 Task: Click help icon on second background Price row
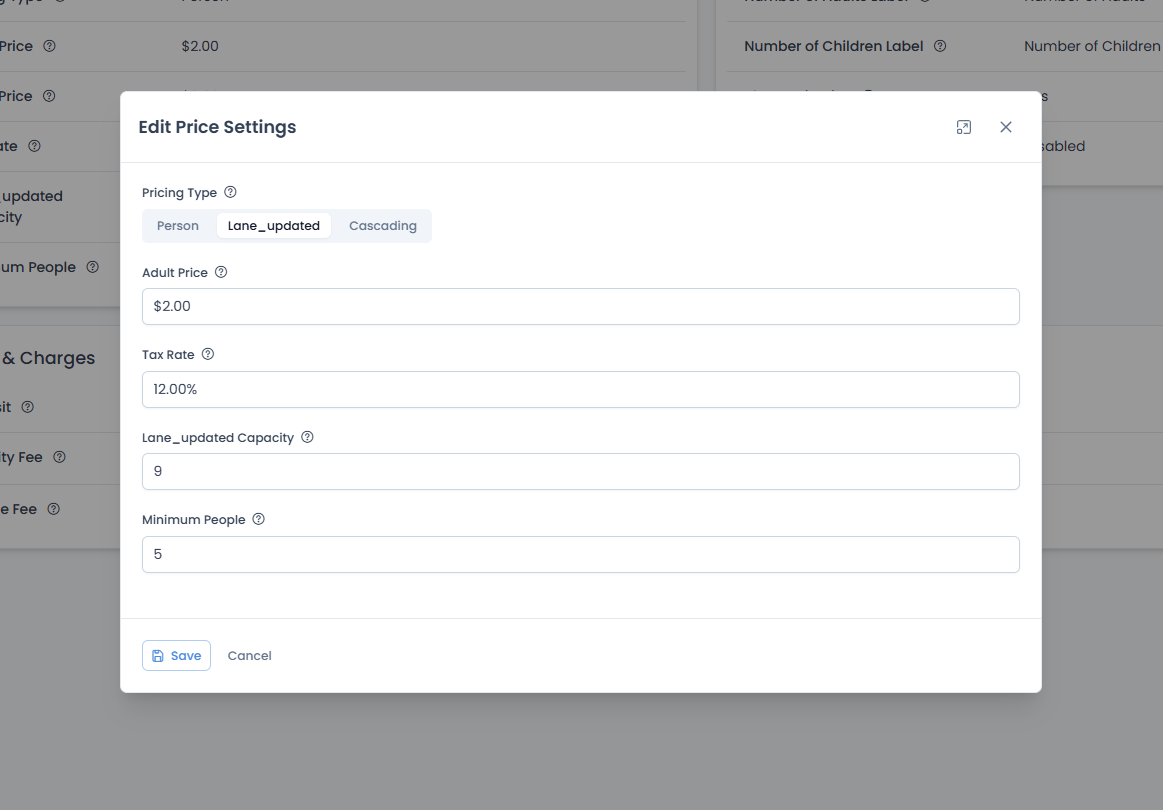(x=49, y=96)
